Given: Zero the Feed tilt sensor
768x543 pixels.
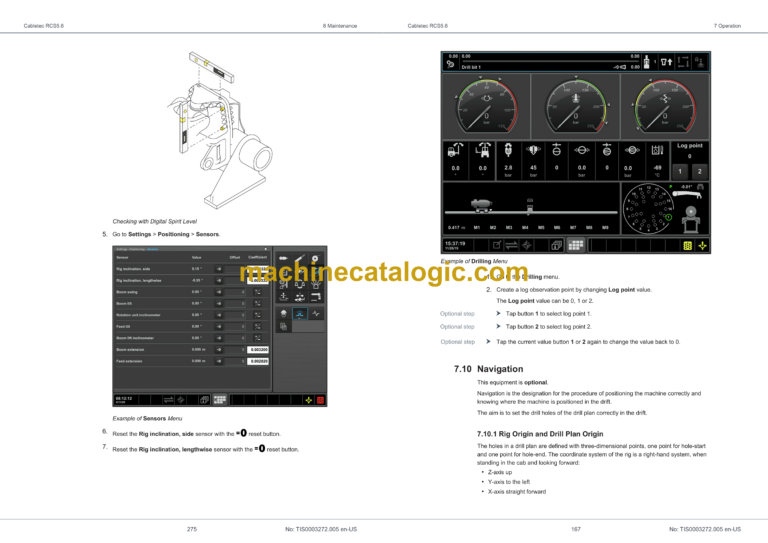Looking at the screenshot, I should (x=219, y=327).
